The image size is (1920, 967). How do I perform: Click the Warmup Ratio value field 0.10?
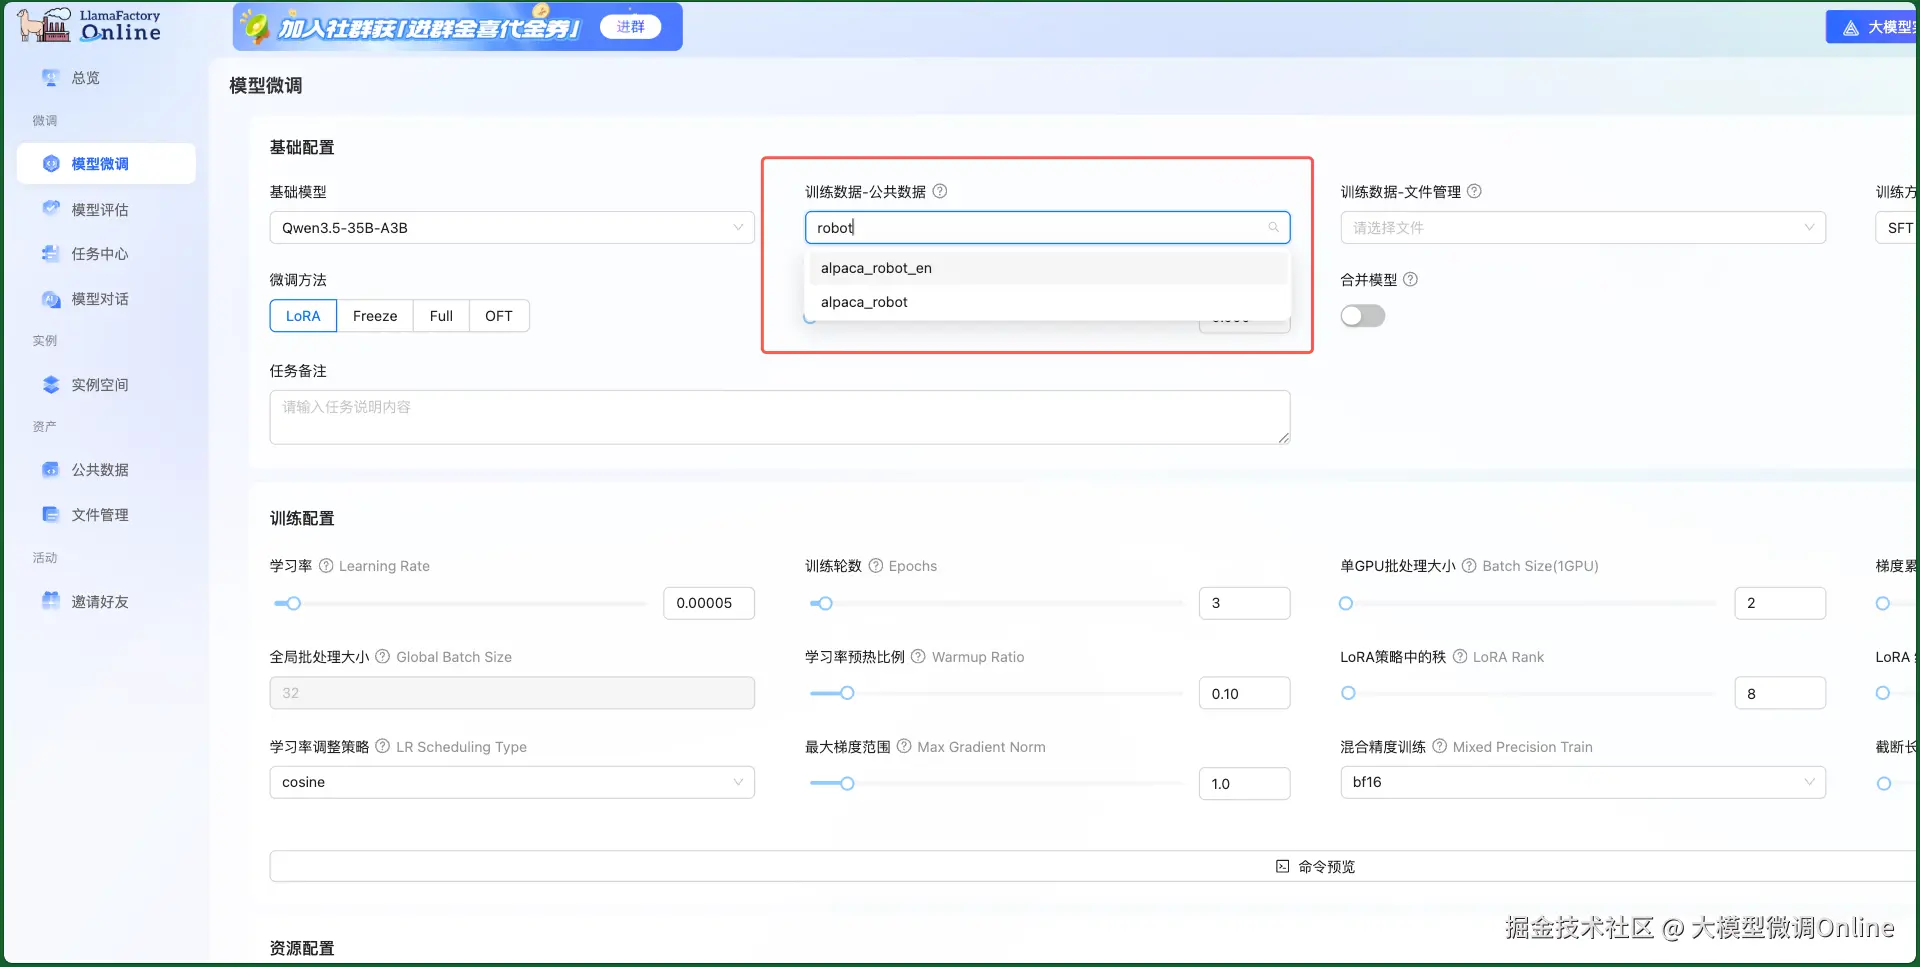click(1245, 693)
